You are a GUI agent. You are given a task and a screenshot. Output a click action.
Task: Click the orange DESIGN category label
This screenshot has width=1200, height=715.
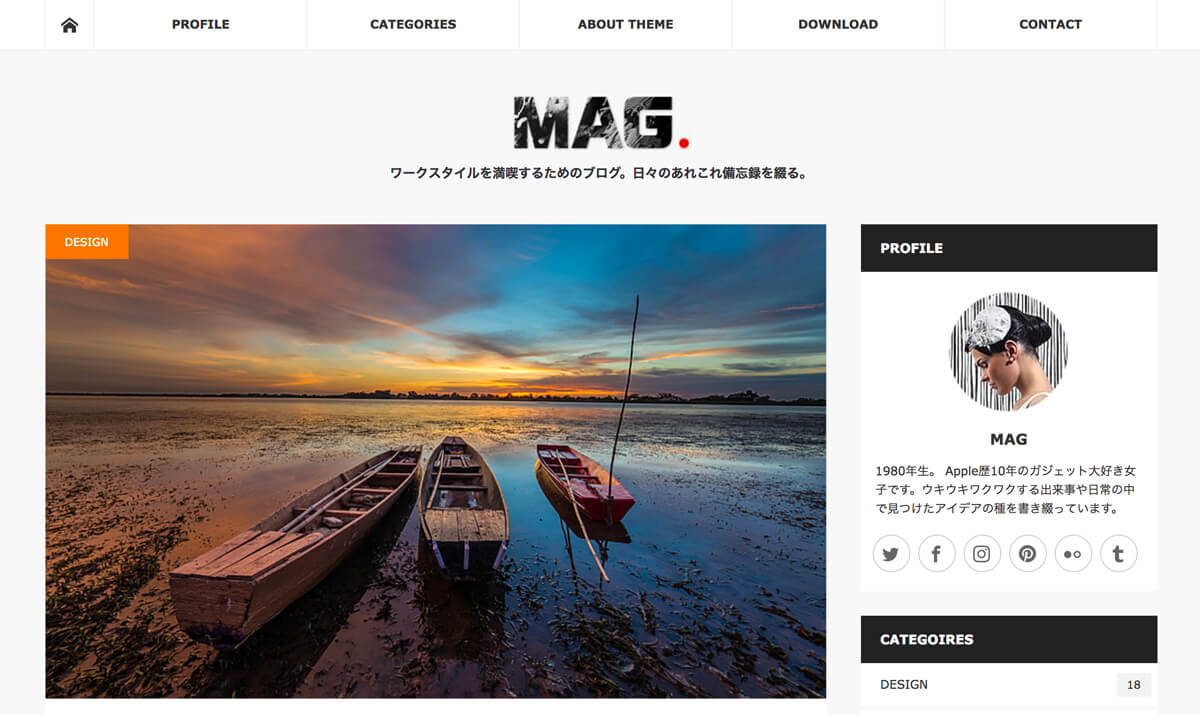pos(87,242)
